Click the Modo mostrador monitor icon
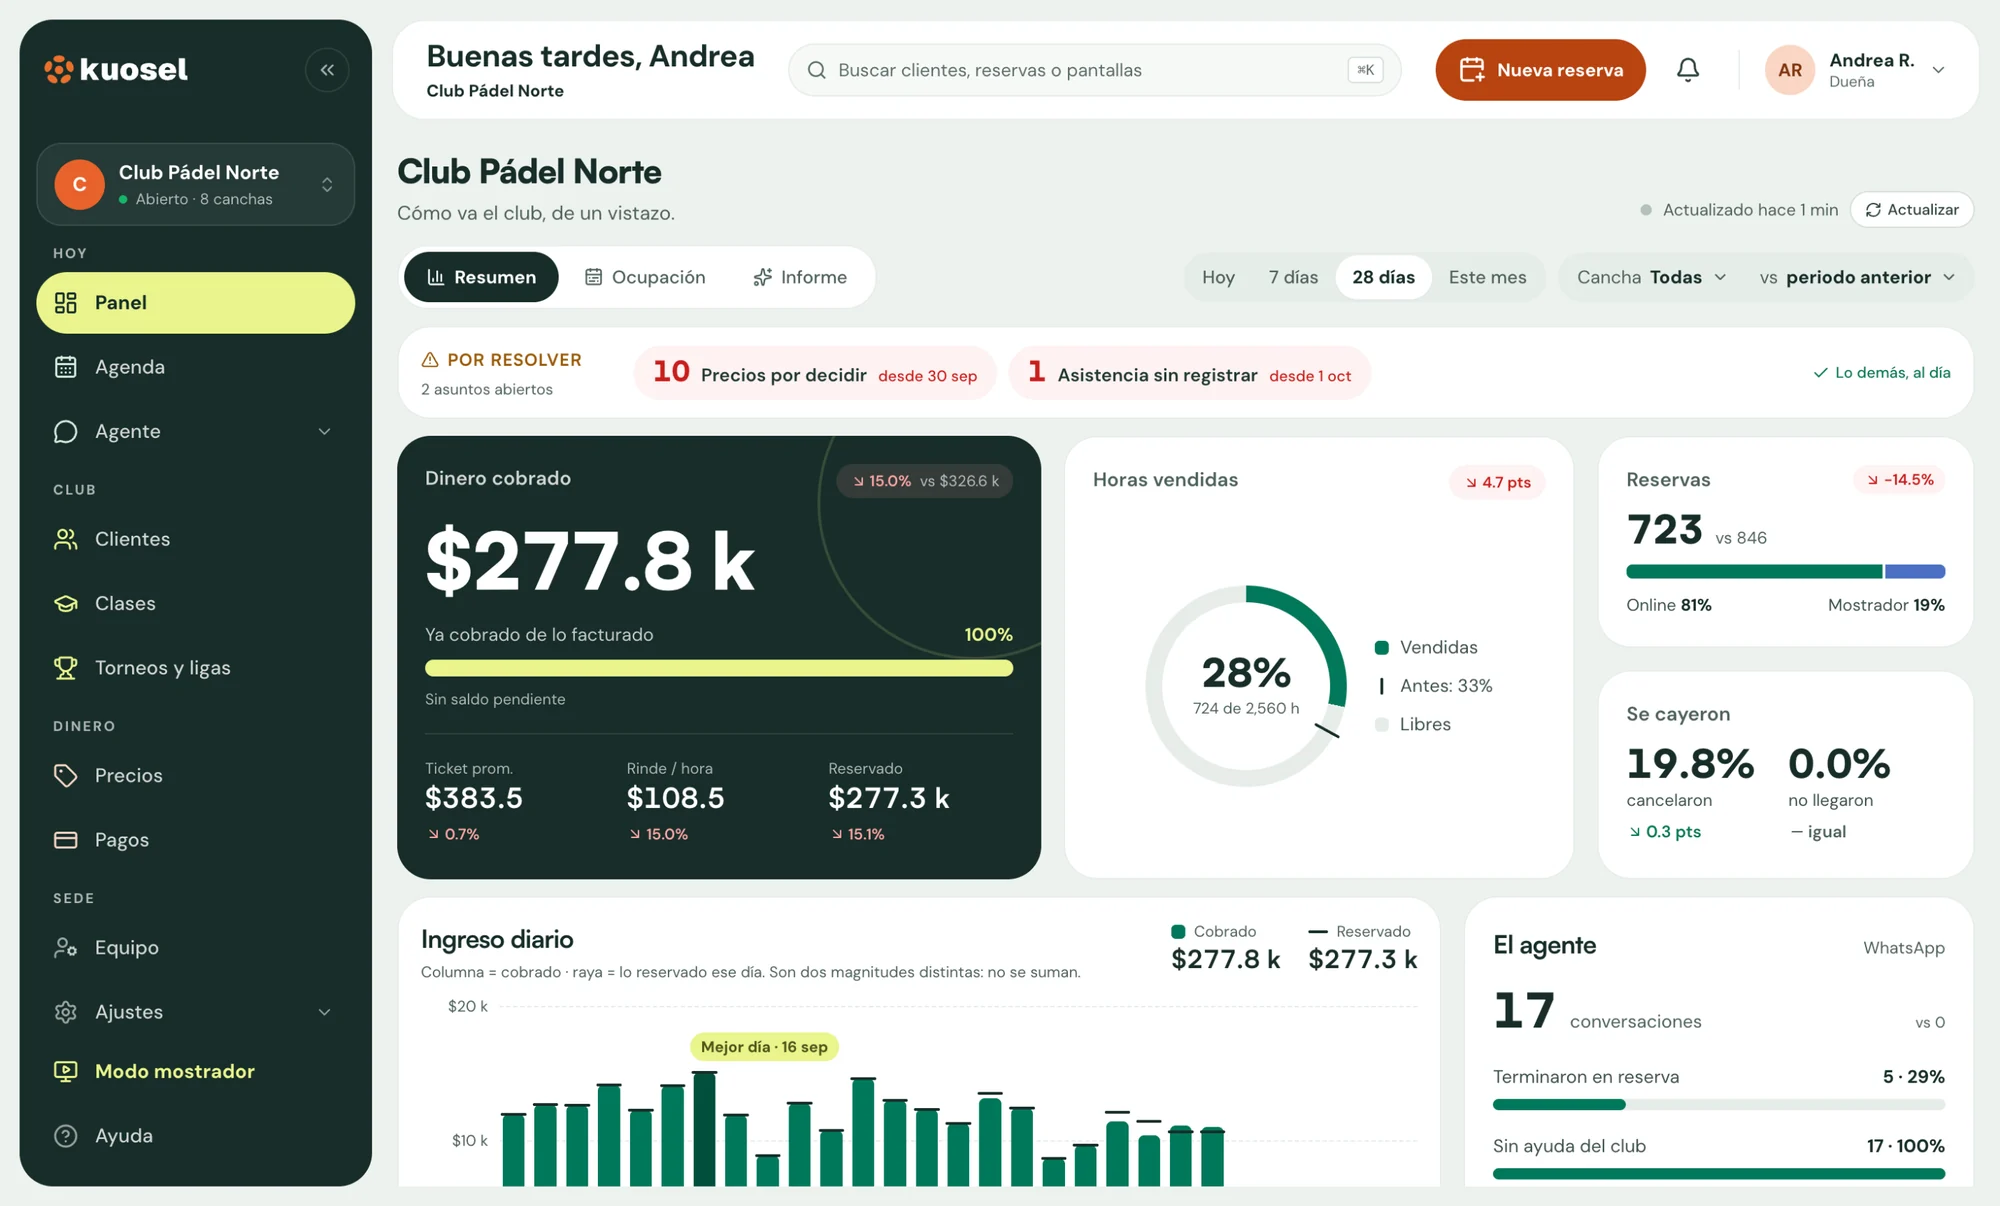2000x1206 pixels. click(x=66, y=1071)
